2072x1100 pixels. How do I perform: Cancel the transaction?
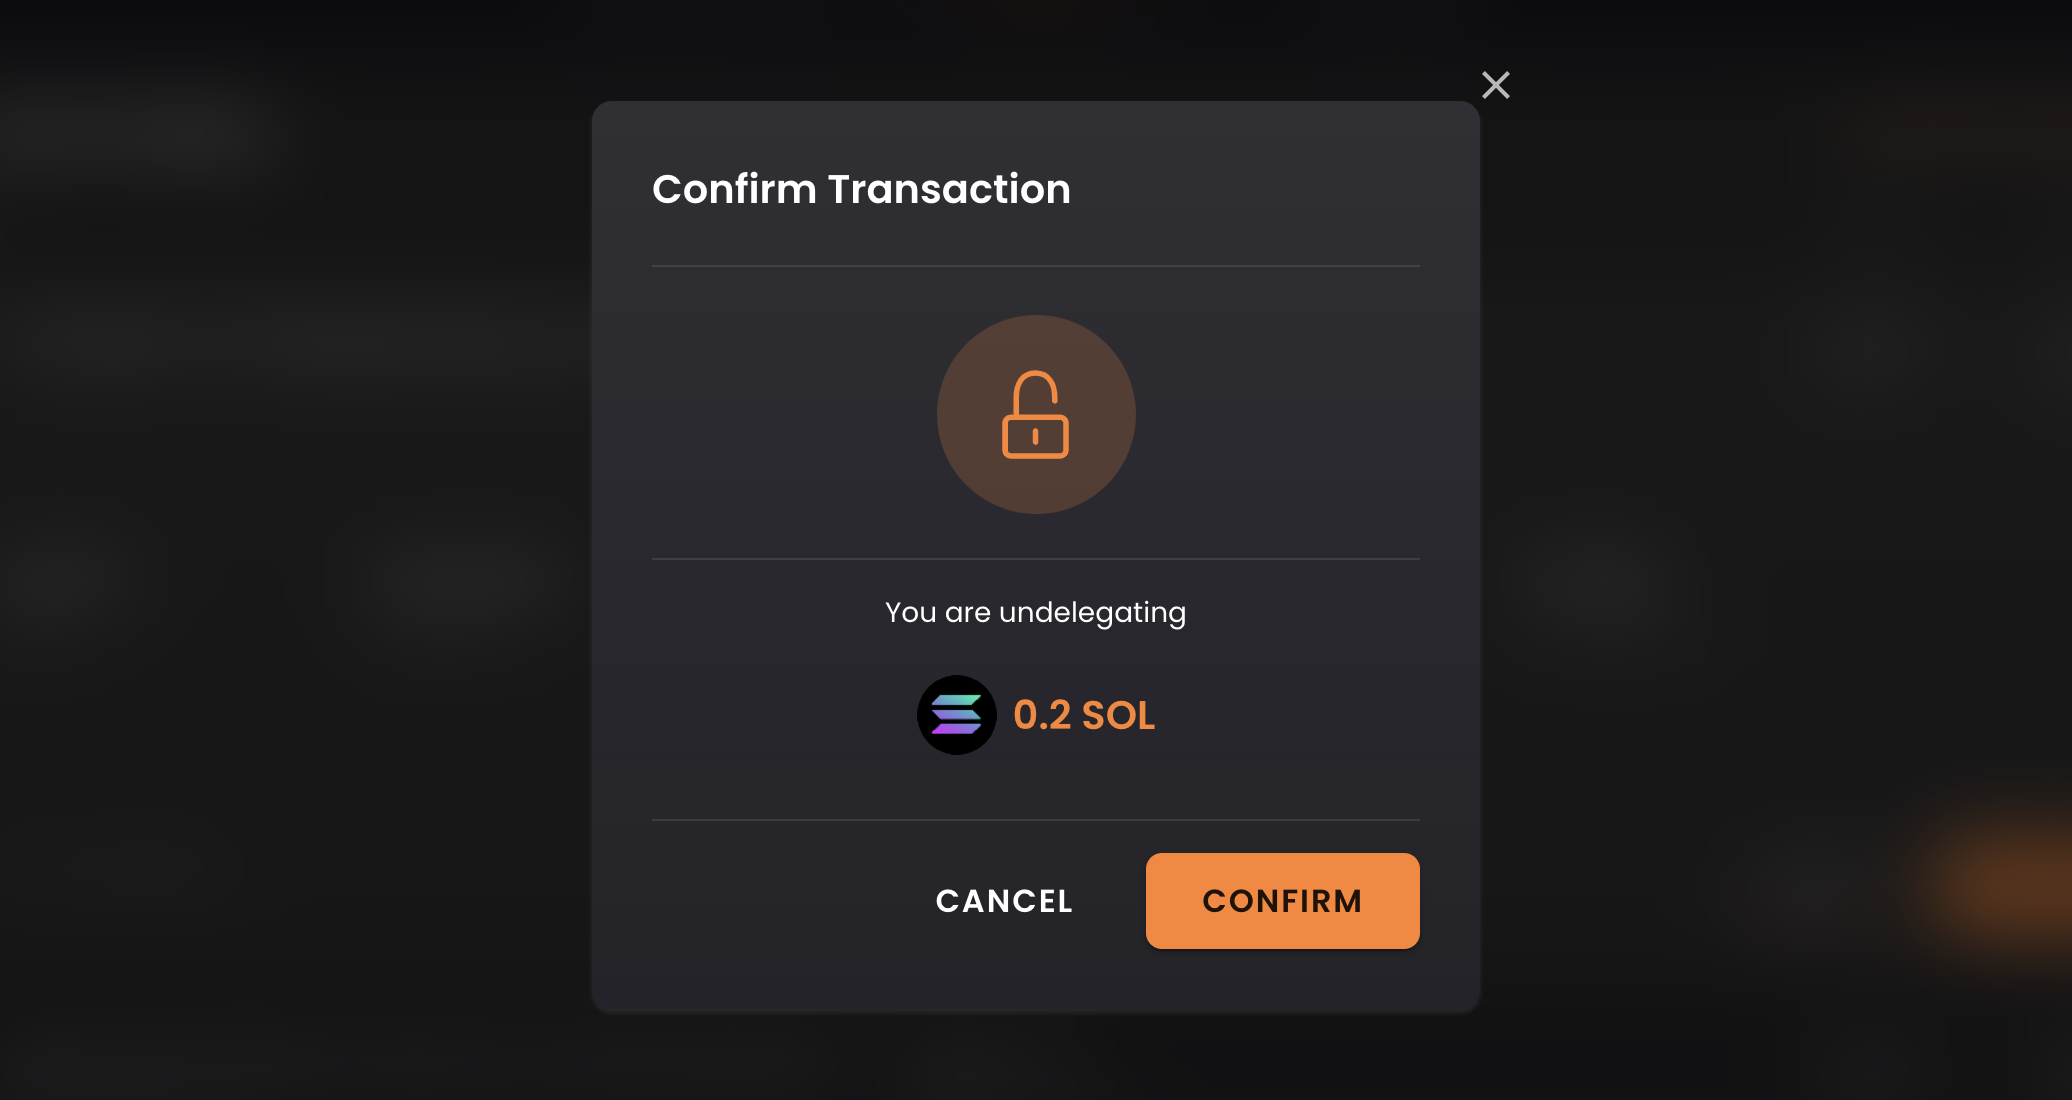1004,901
